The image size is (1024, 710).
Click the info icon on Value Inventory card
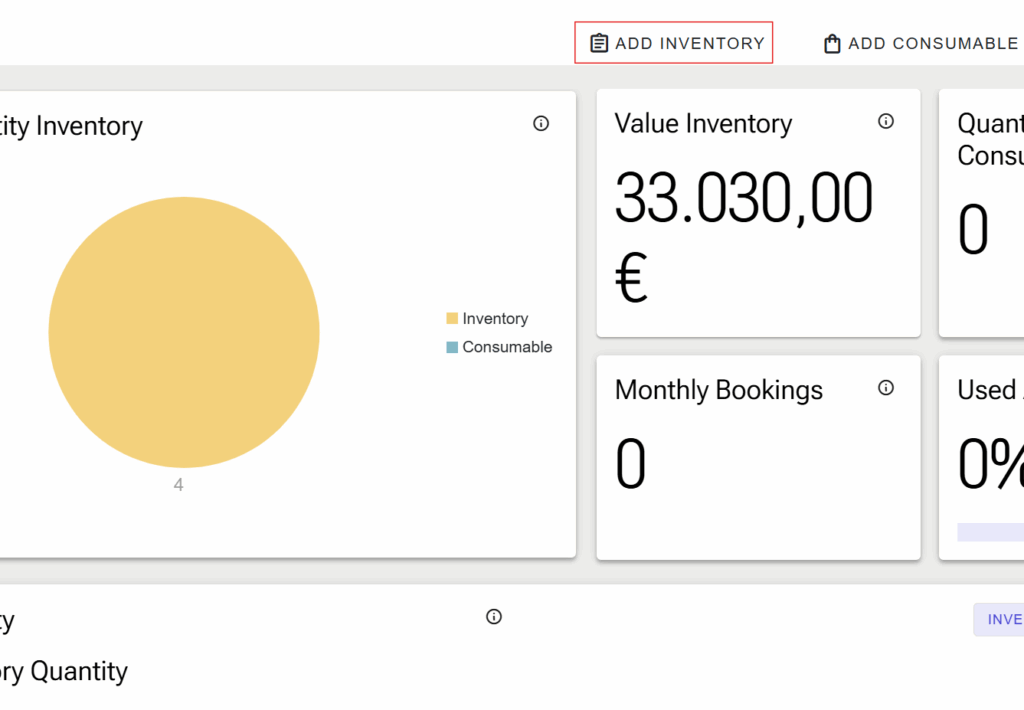[886, 121]
